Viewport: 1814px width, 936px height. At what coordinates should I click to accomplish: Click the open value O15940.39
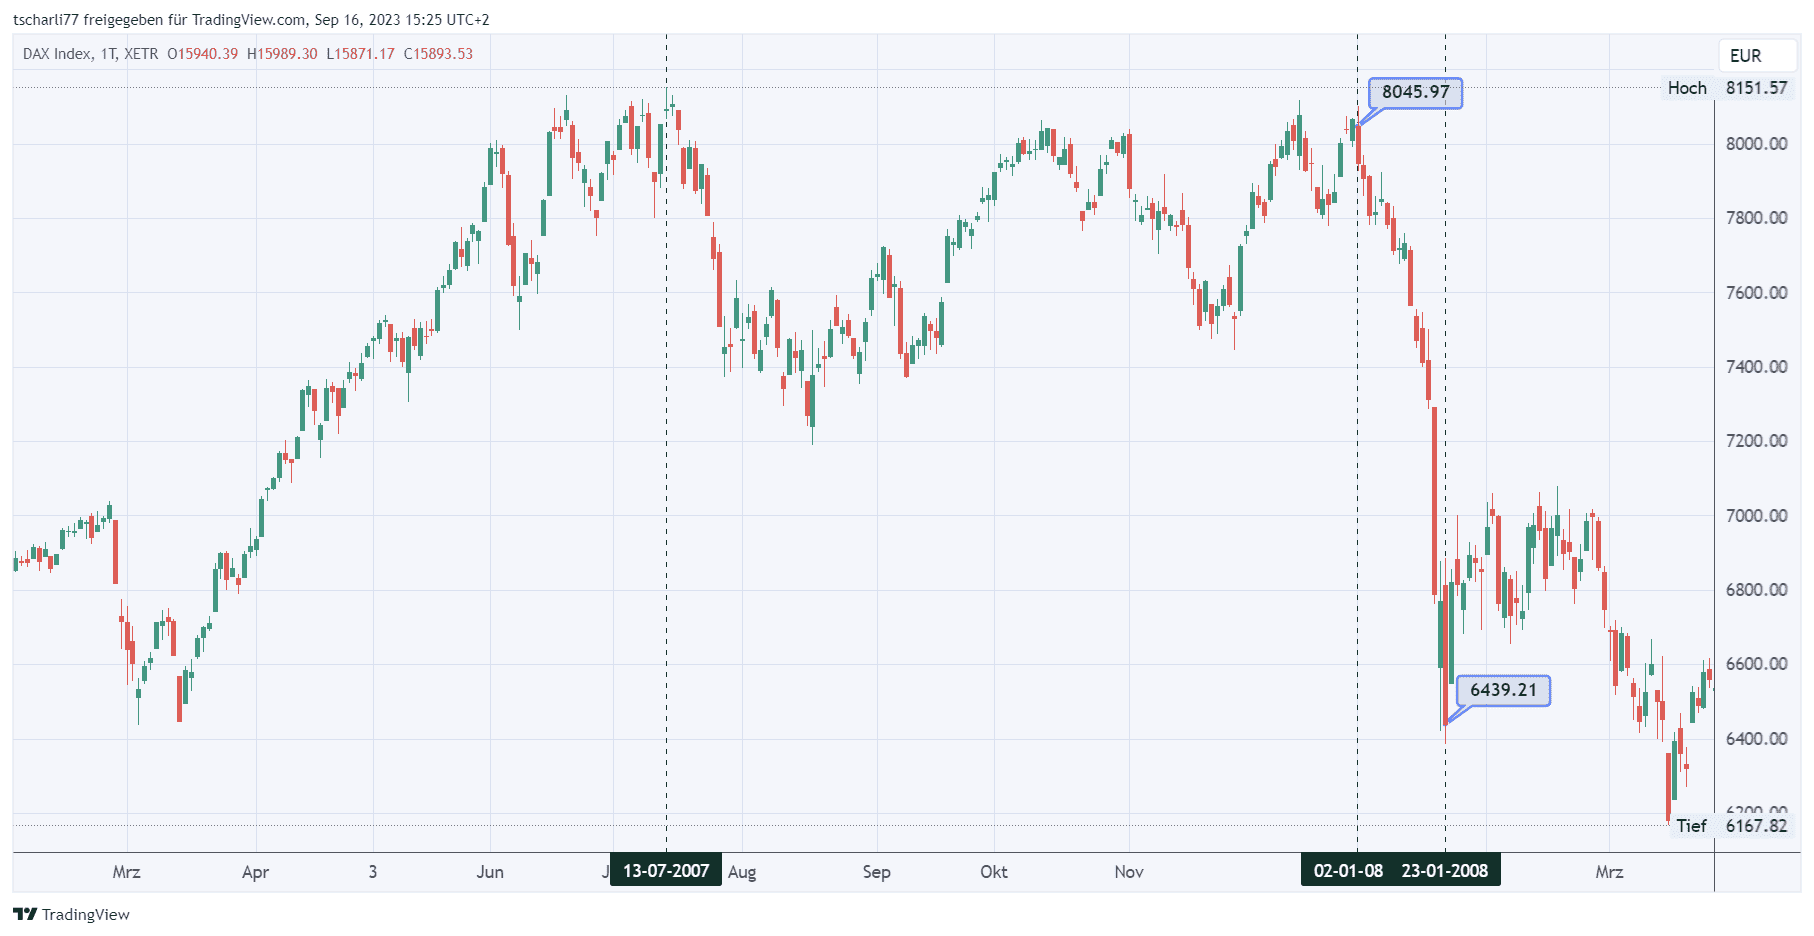pyautogui.click(x=203, y=54)
